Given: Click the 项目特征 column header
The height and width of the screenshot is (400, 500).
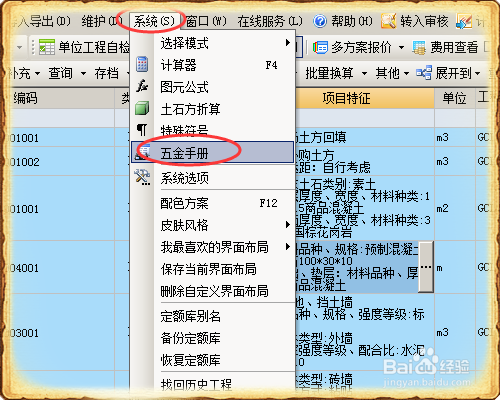Looking at the screenshot, I should pyautogui.click(x=365, y=98).
